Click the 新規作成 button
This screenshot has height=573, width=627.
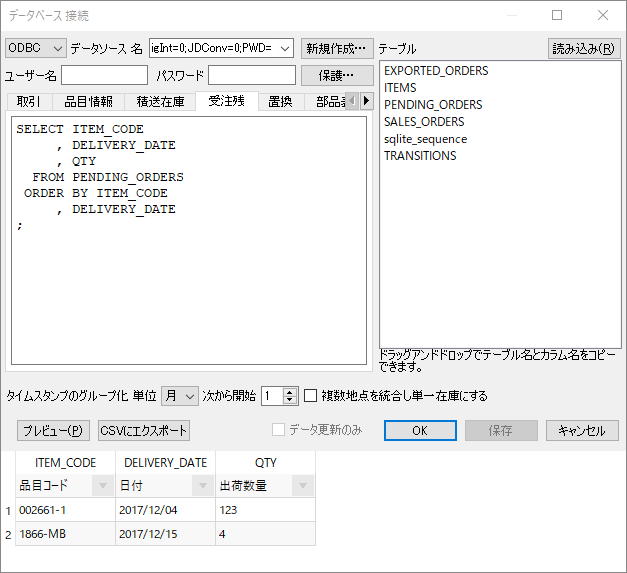pos(337,48)
